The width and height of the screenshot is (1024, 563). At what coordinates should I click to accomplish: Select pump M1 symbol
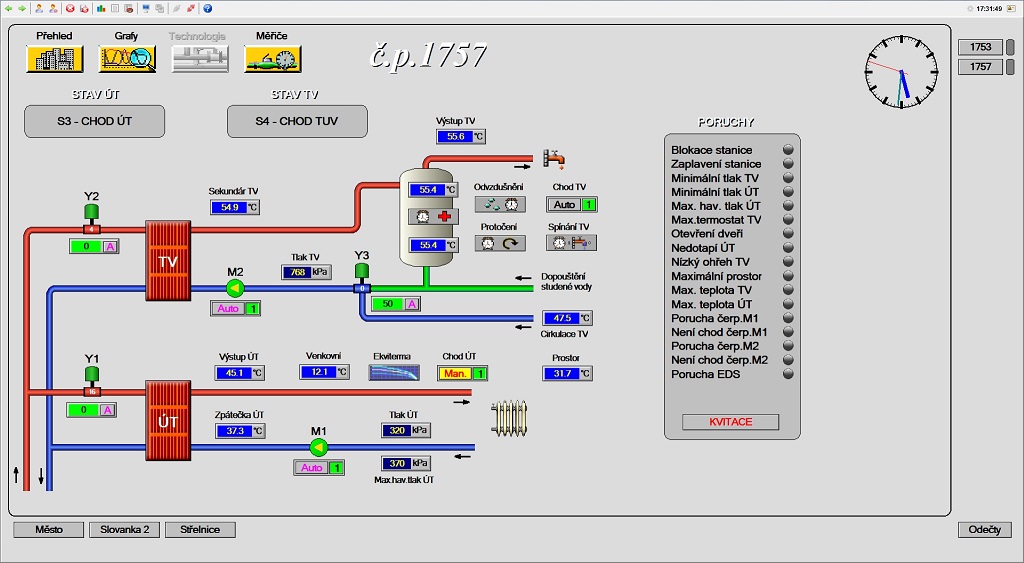coord(318,447)
